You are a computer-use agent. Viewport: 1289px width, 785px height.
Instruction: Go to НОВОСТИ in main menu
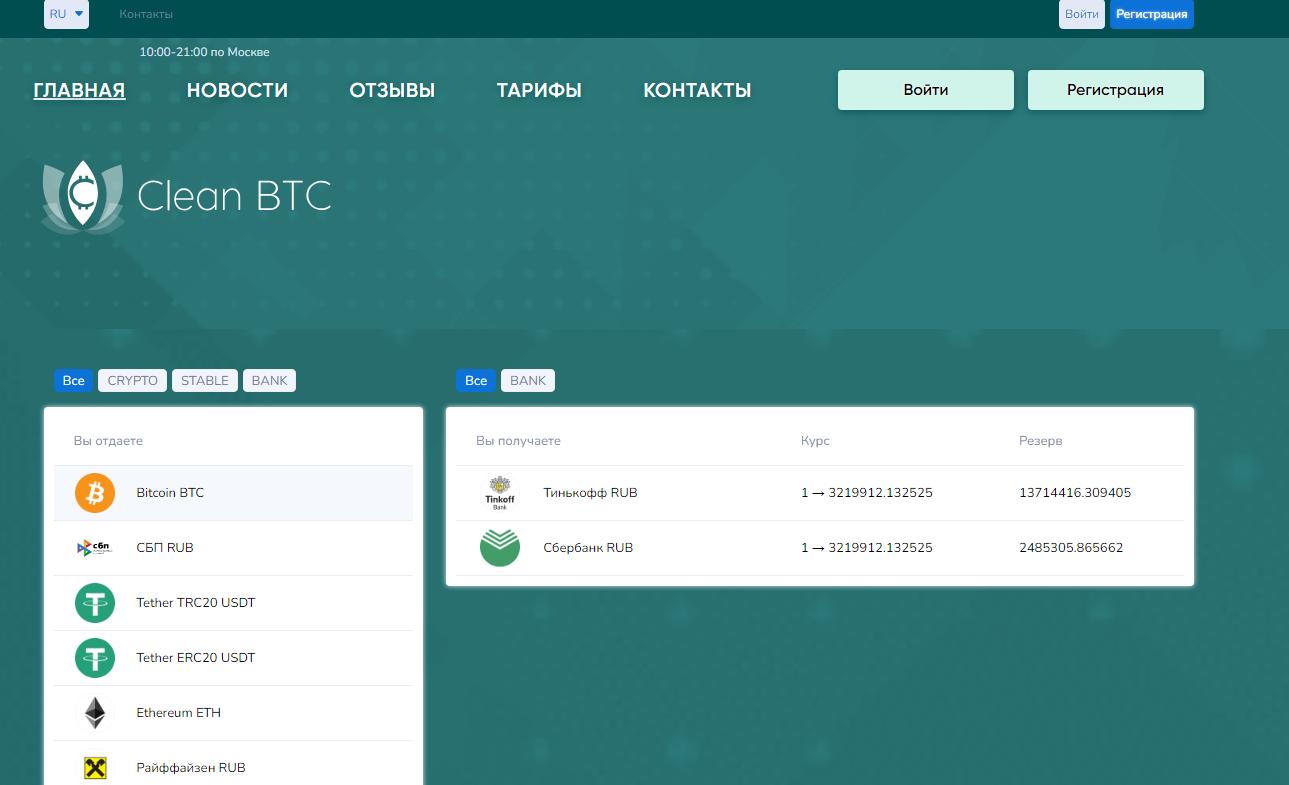(237, 91)
